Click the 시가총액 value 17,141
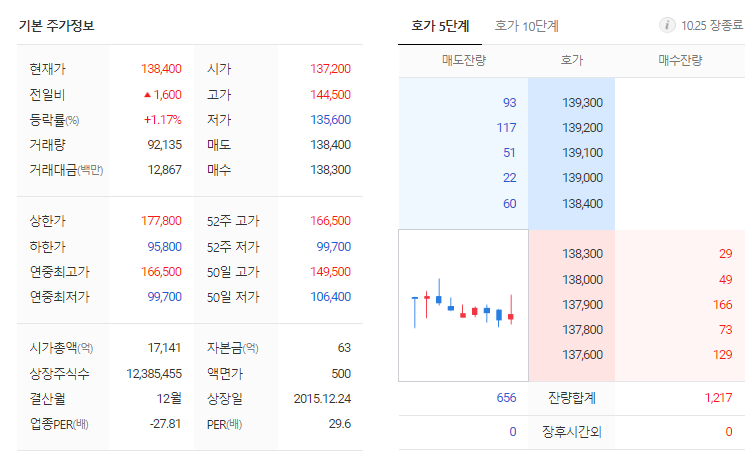This screenshot has height=451, width=752. 164,348
